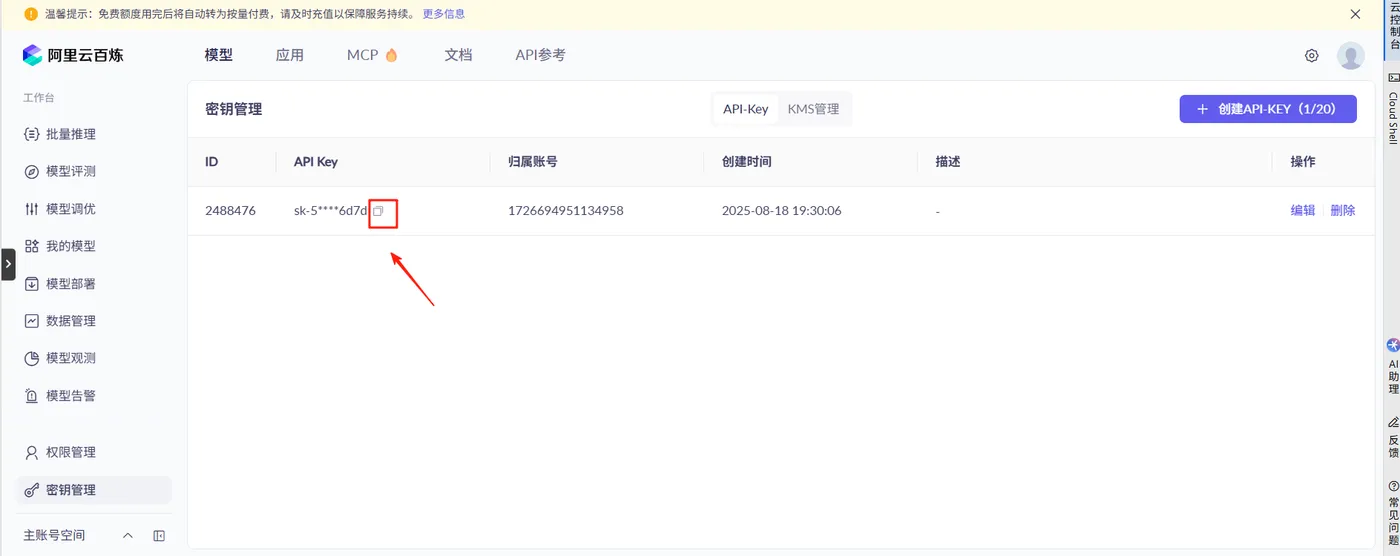The height and width of the screenshot is (556, 1400).
Task: Copy the sk-5****6d7d API key
Action: click(x=378, y=211)
